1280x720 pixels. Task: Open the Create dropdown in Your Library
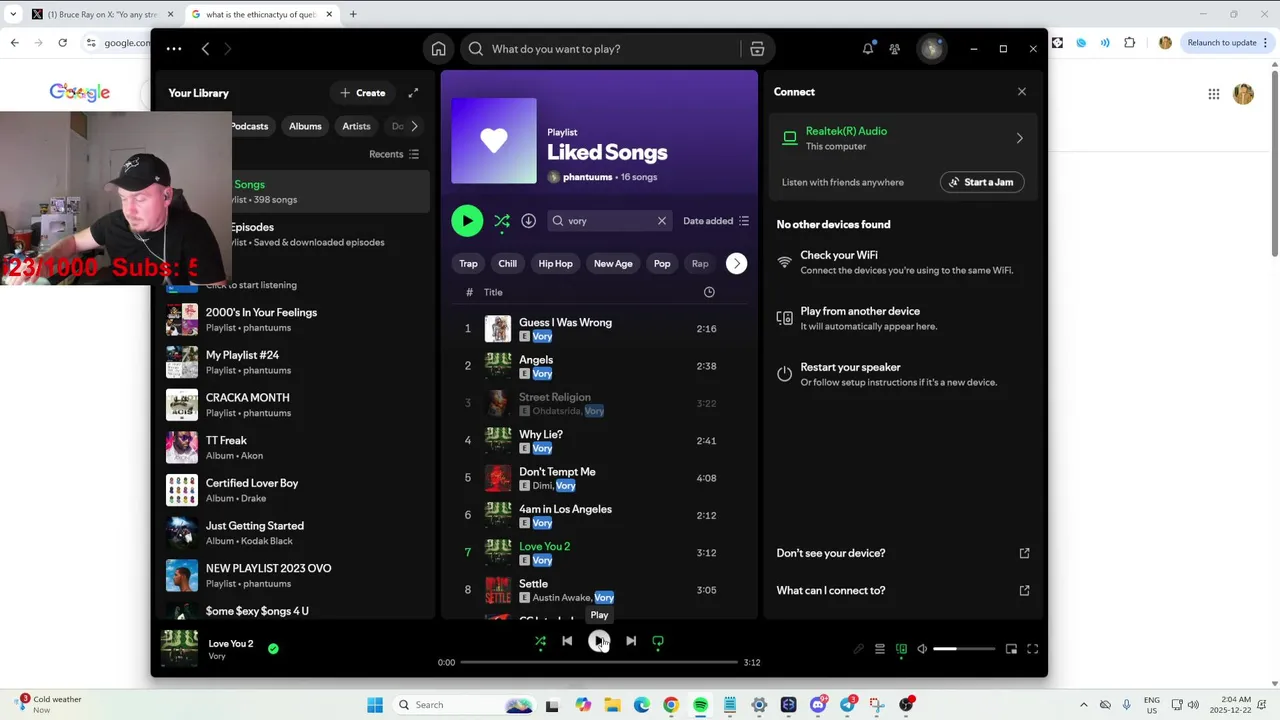[x=362, y=93]
